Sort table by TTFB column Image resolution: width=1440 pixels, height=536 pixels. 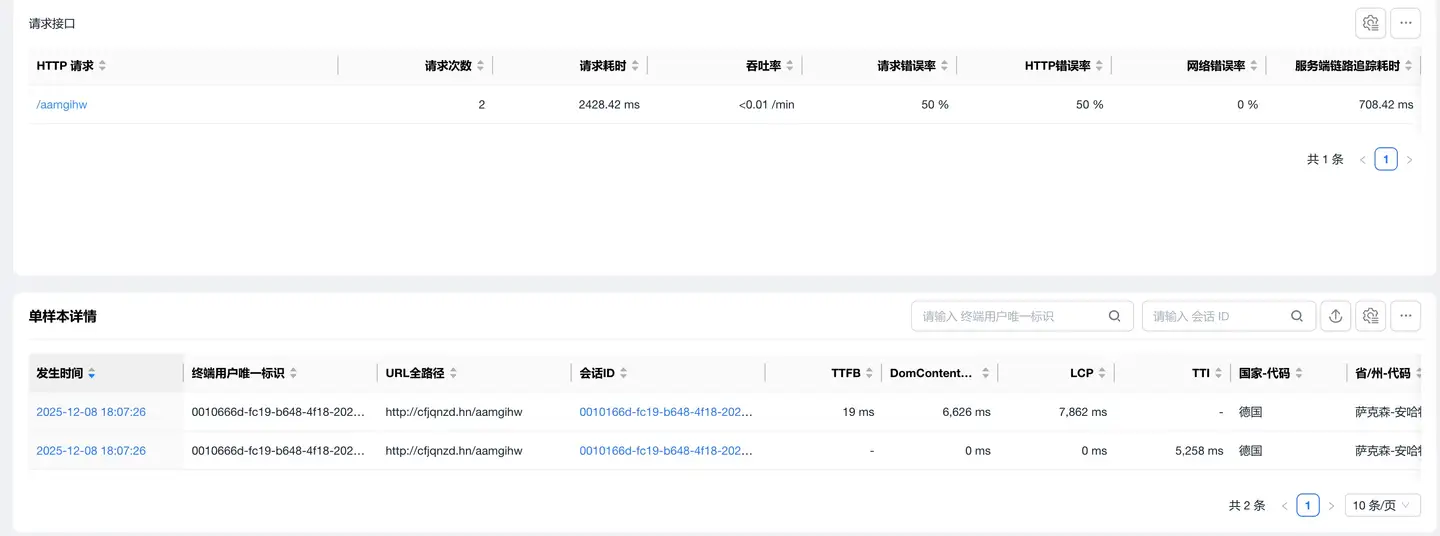pos(869,373)
